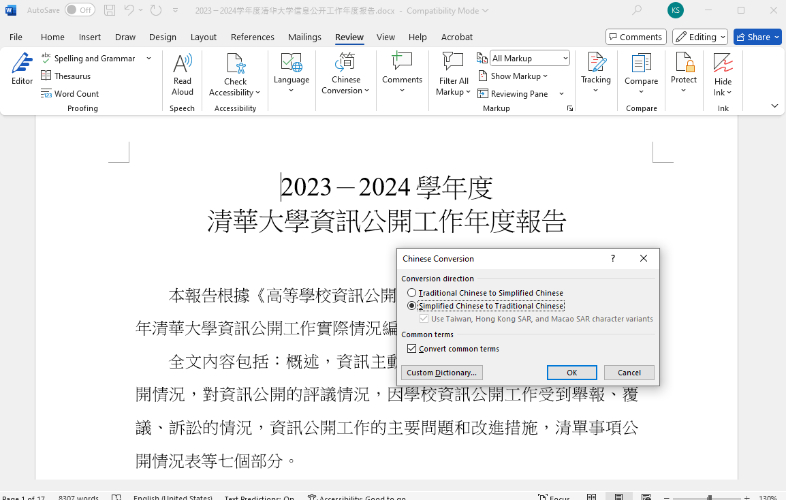The image size is (786, 500).
Task: Open the View tab
Action: 385,37
